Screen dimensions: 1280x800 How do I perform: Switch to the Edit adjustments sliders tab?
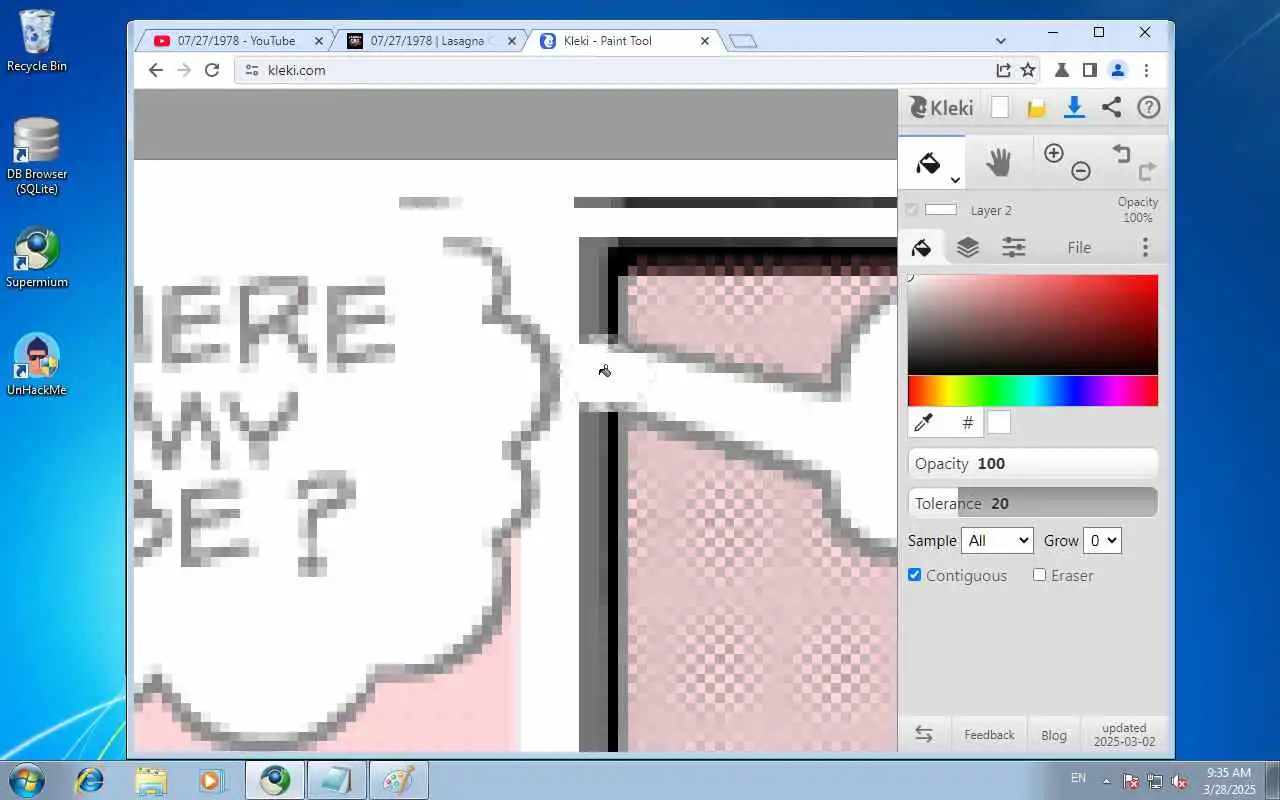click(x=1014, y=247)
